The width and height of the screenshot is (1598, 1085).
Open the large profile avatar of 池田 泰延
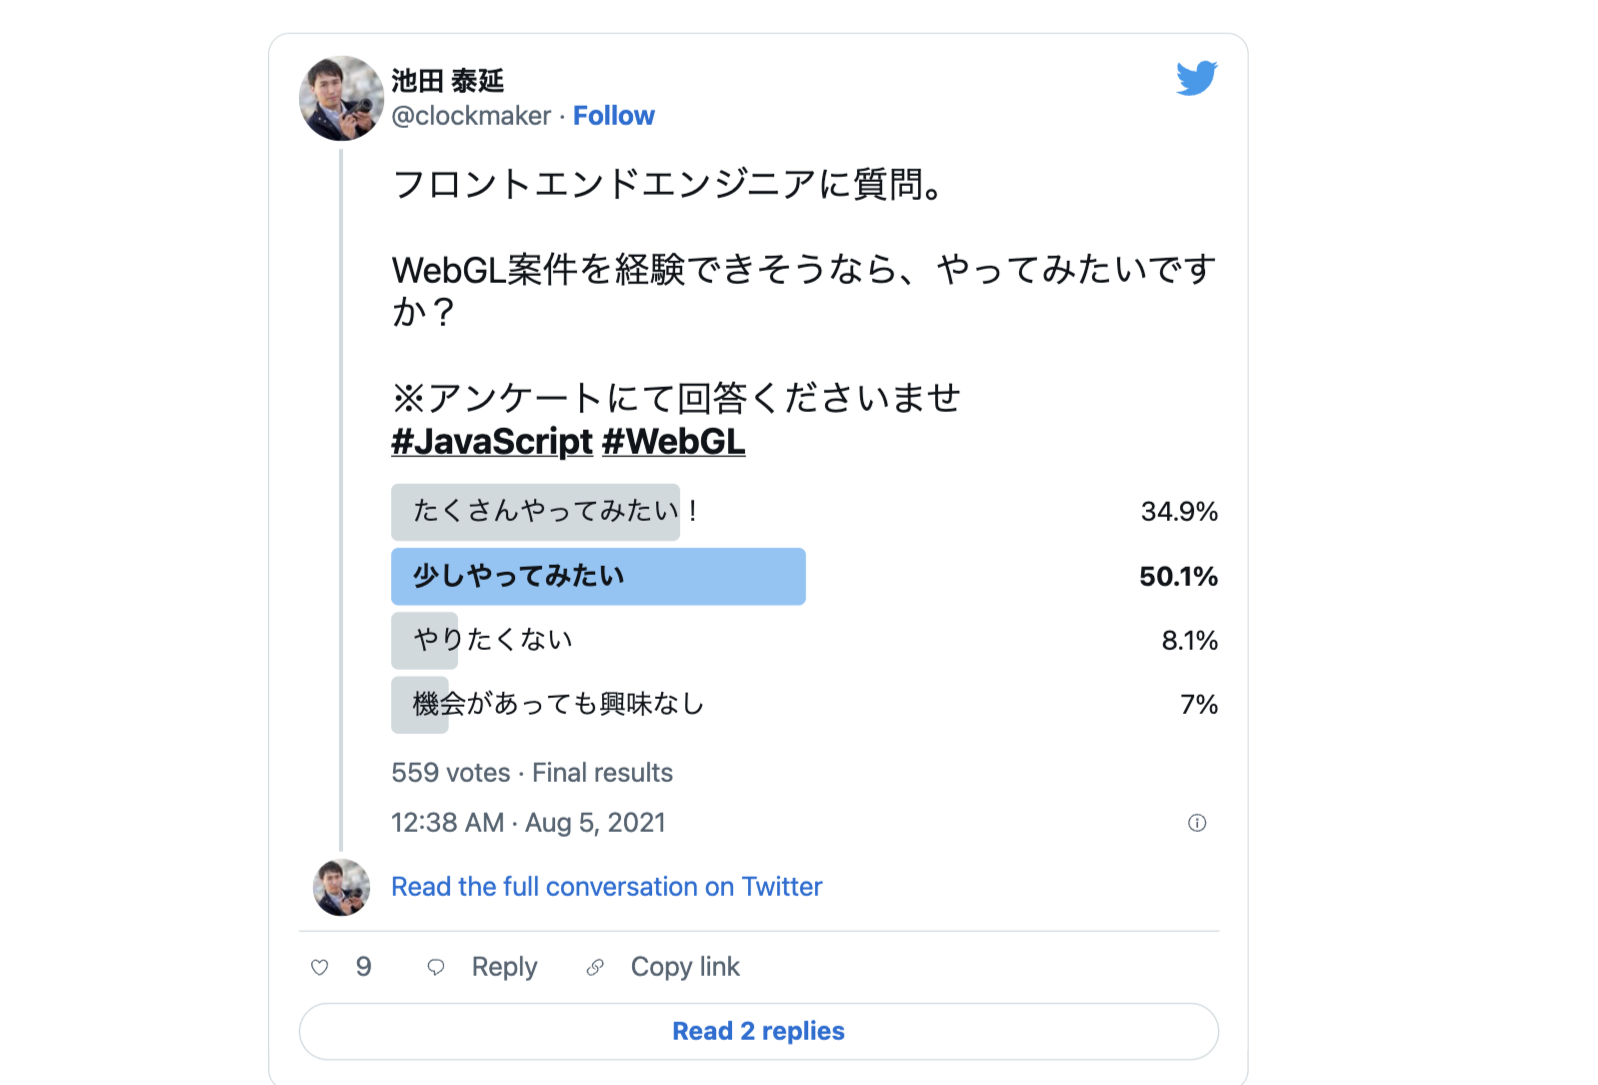[x=342, y=98]
